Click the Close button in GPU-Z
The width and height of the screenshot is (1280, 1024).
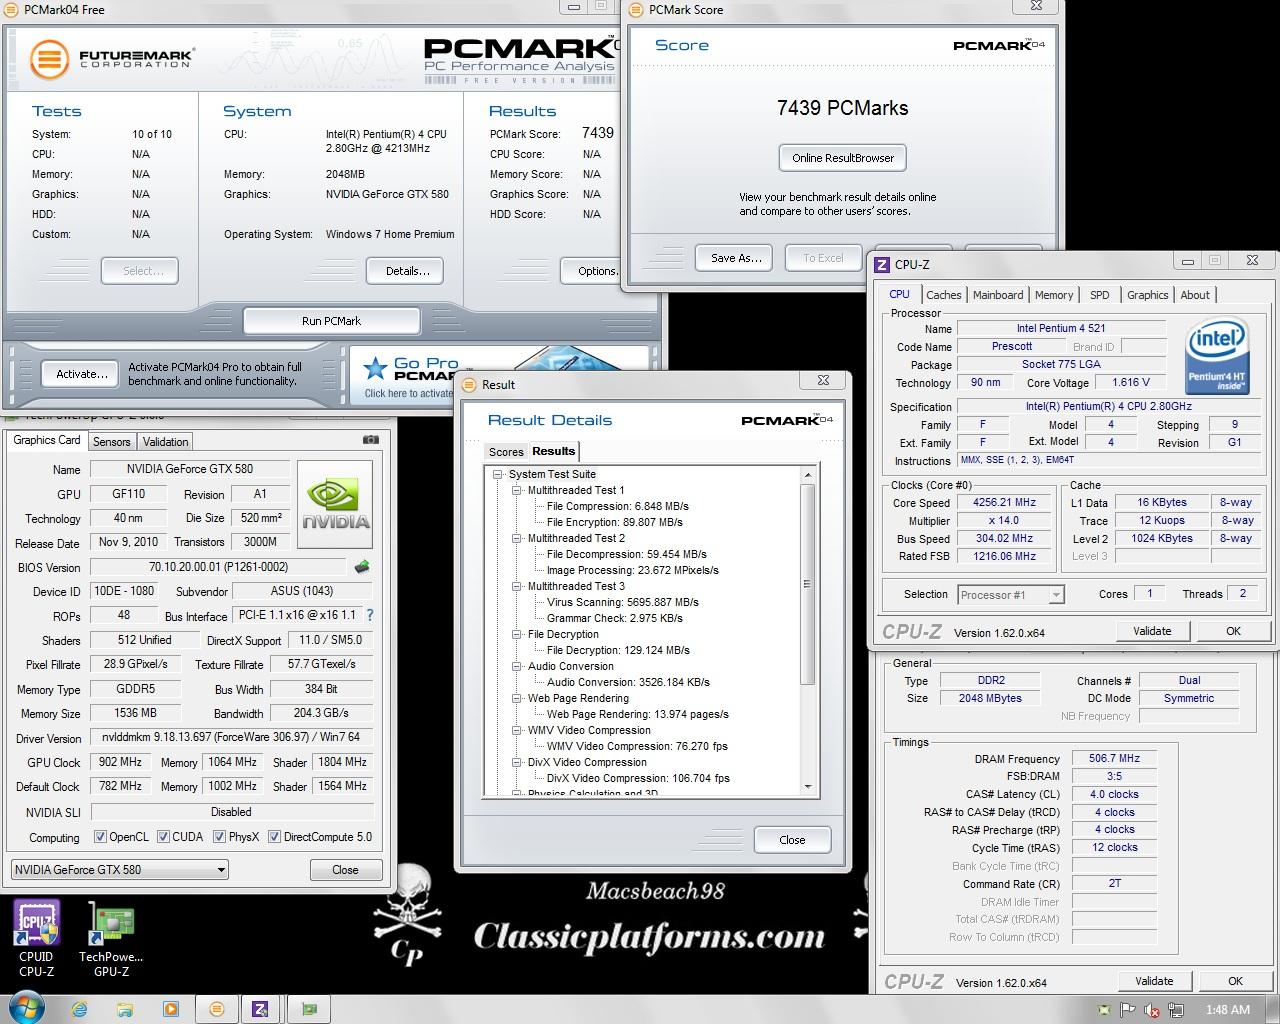(x=345, y=870)
